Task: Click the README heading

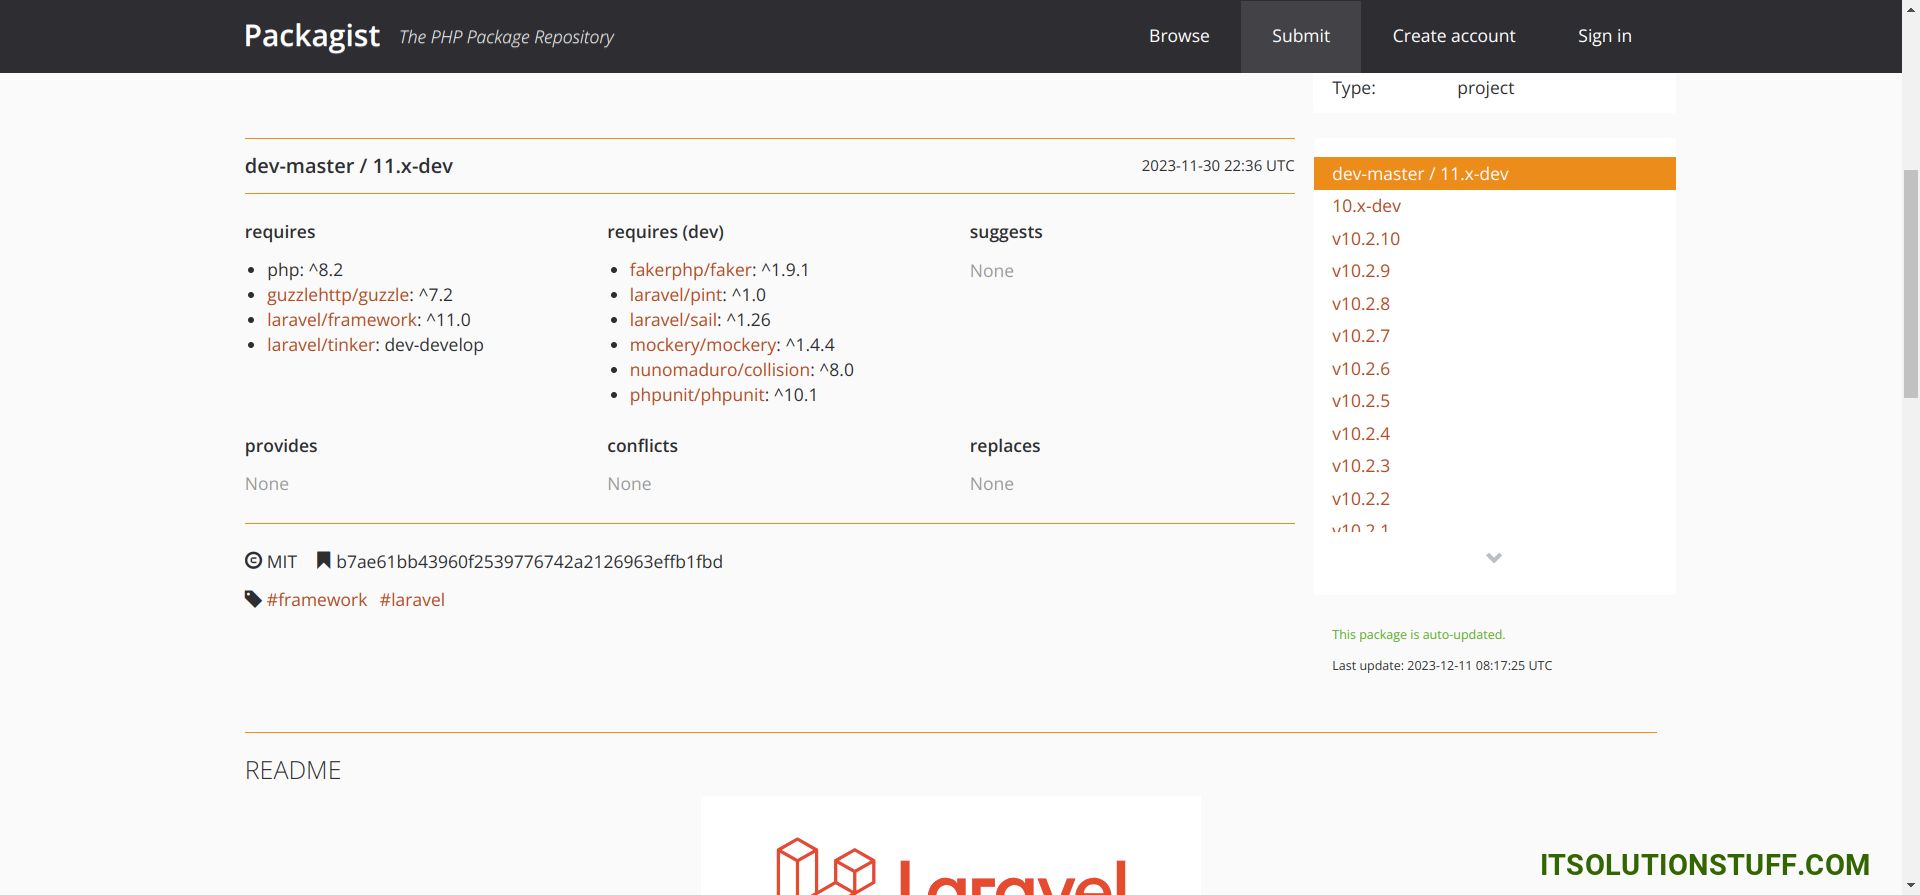Action: click(x=293, y=771)
